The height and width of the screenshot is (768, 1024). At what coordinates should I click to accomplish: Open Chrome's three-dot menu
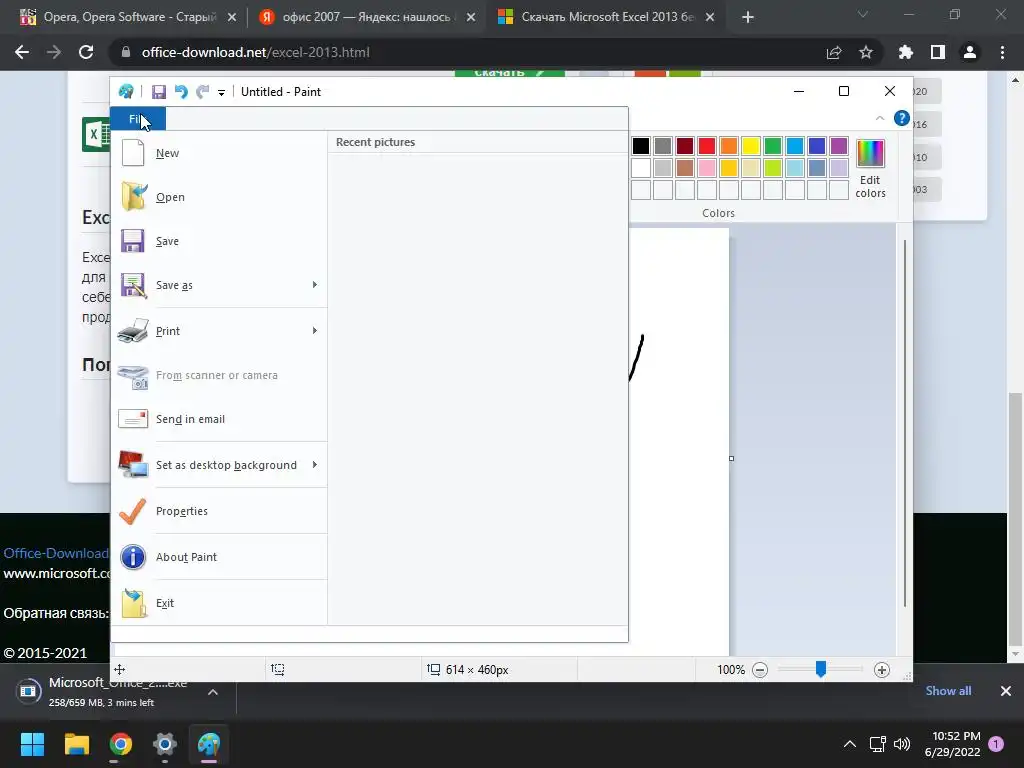[x=1002, y=52]
